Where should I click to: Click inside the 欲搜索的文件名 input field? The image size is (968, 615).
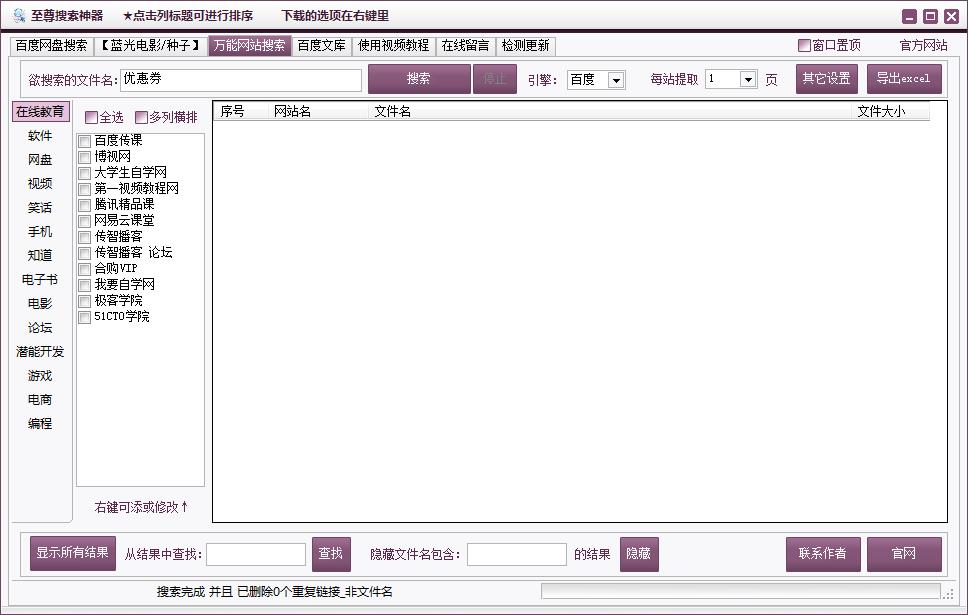pos(240,78)
